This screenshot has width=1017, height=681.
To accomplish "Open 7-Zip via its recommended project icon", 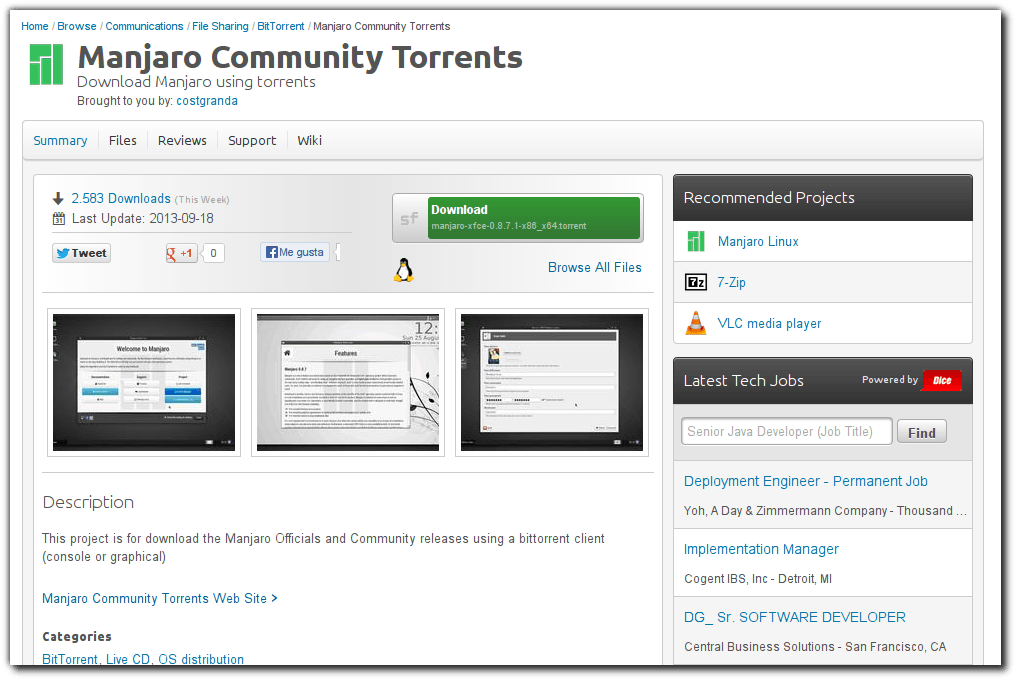I will pyautogui.click(x=696, y=282).
